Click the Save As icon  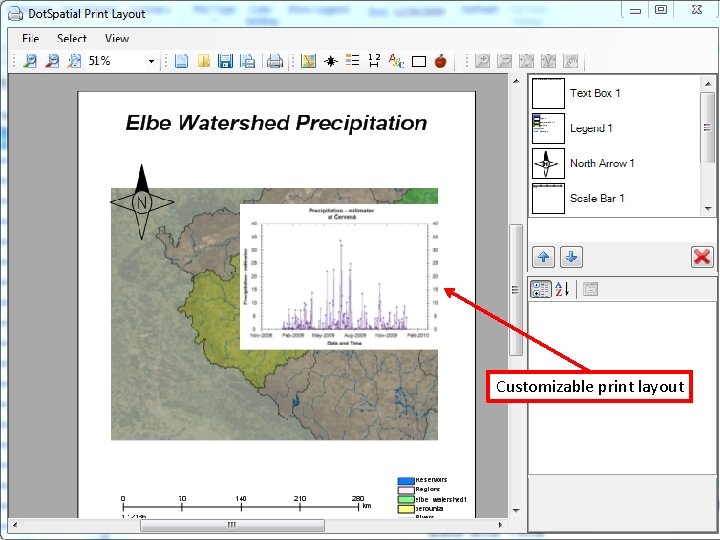[248, 61]
